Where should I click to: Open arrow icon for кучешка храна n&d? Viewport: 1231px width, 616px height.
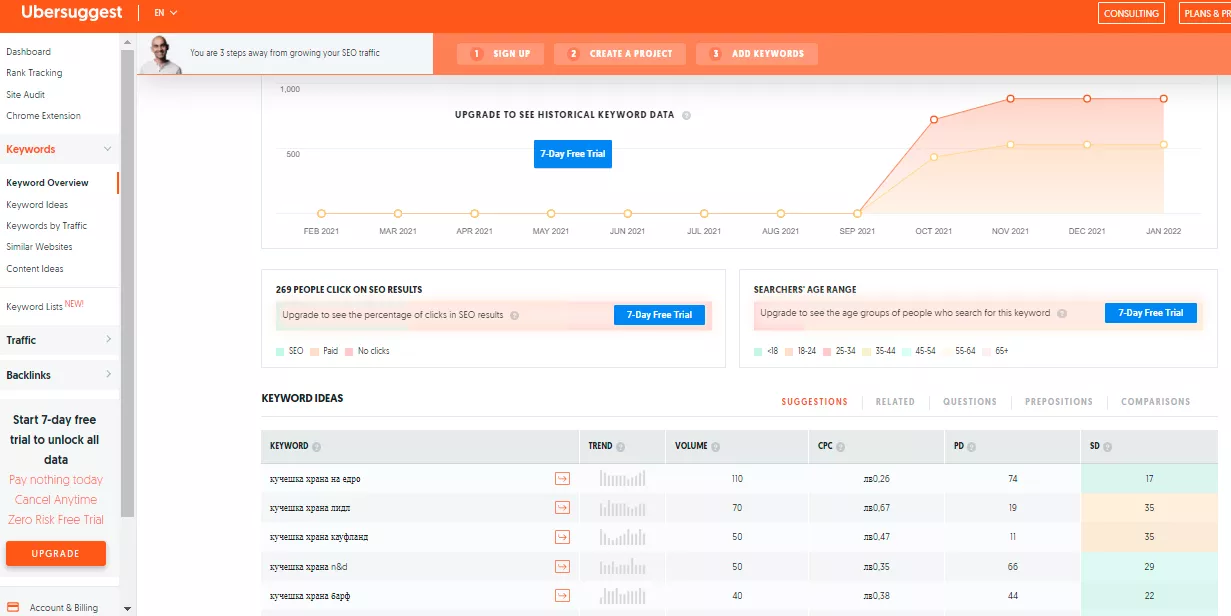point(562,567)
